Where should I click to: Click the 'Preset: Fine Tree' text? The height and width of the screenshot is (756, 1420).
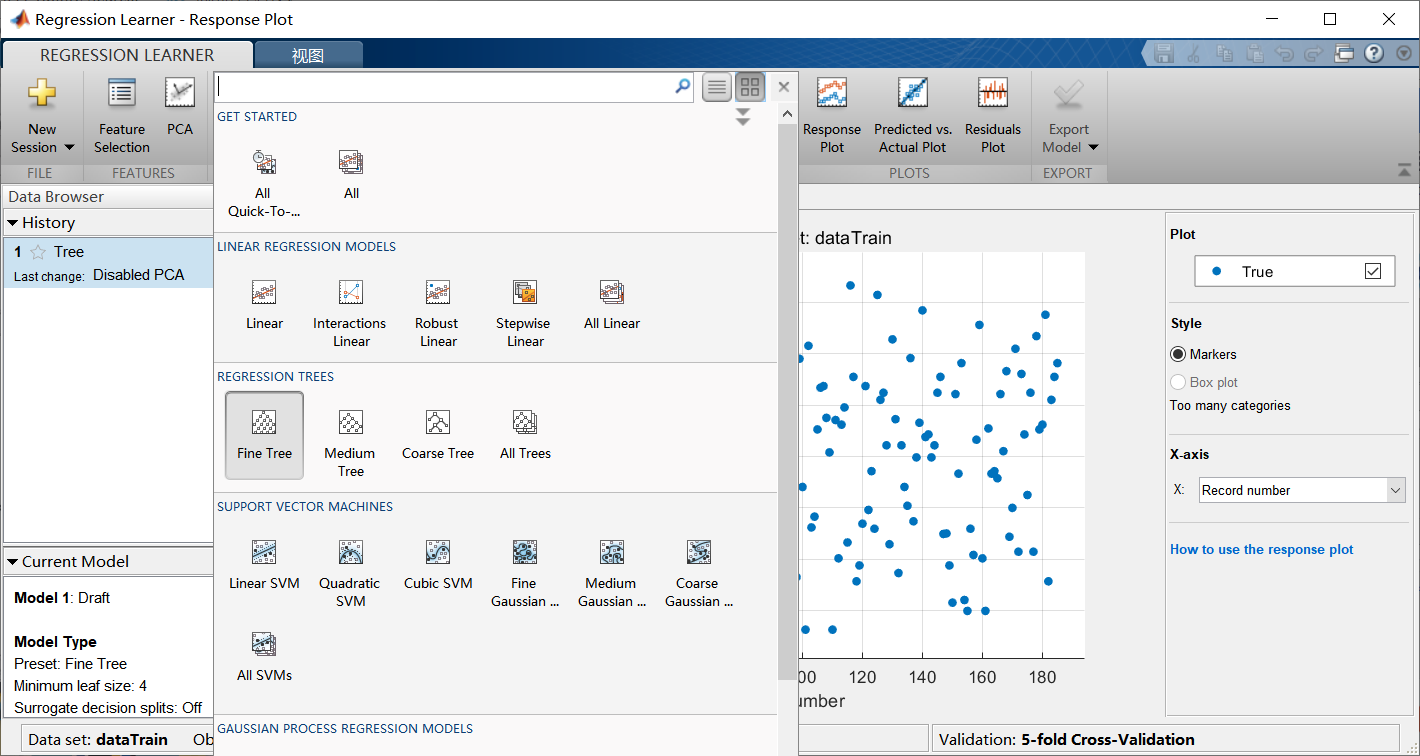click(71, 664)
